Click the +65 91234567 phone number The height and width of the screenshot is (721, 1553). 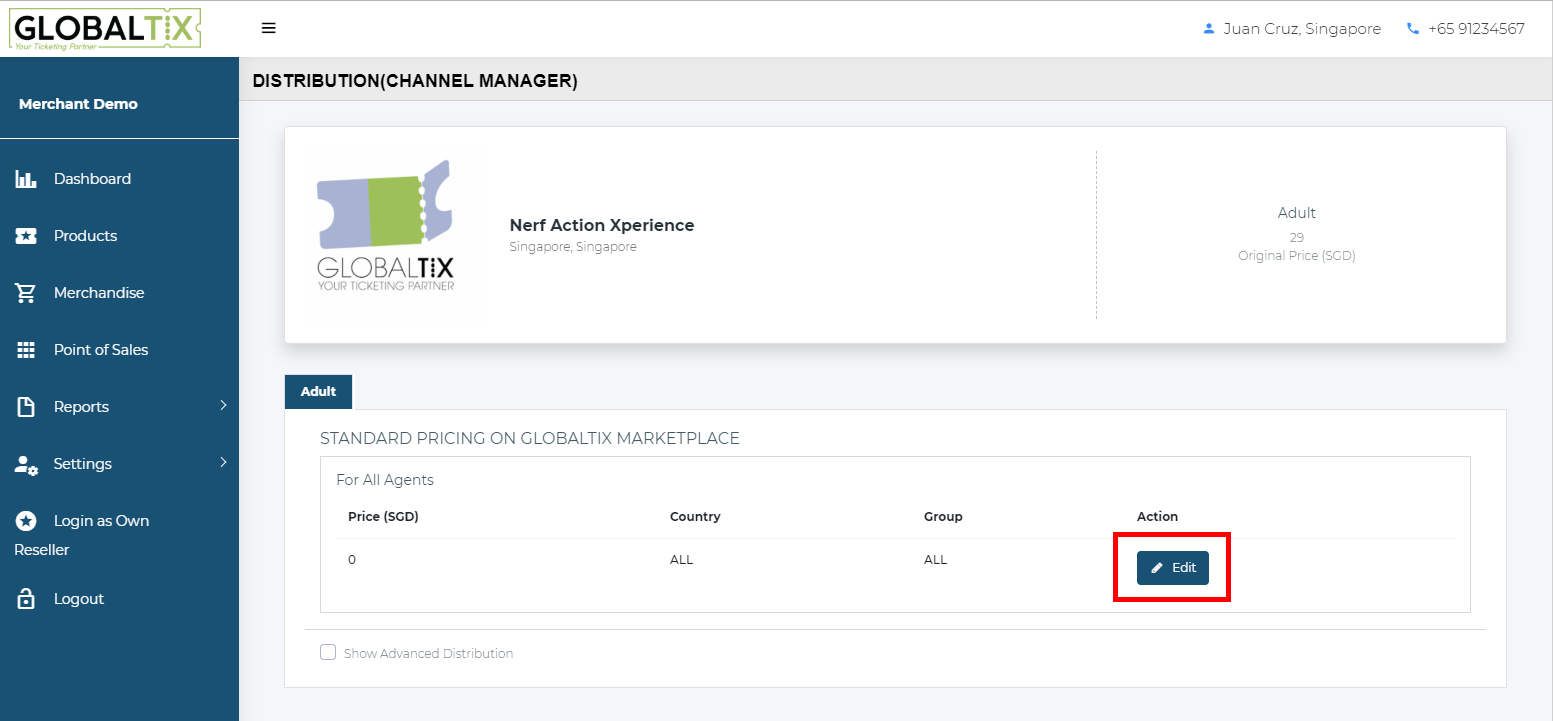coord(1476,29)
